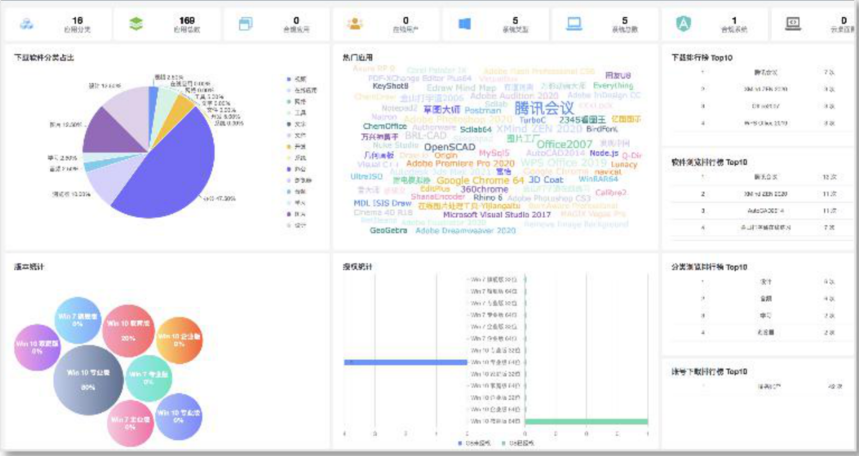The width and height of the screenshot is (859, 456).
Task: Click Everything in the word cloud
Action: pos(613,86)
